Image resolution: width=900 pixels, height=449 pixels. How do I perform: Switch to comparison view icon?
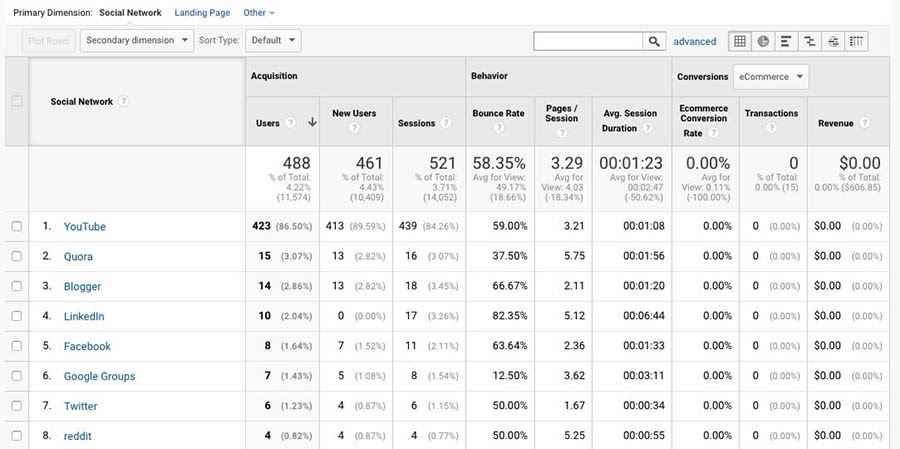810,41
